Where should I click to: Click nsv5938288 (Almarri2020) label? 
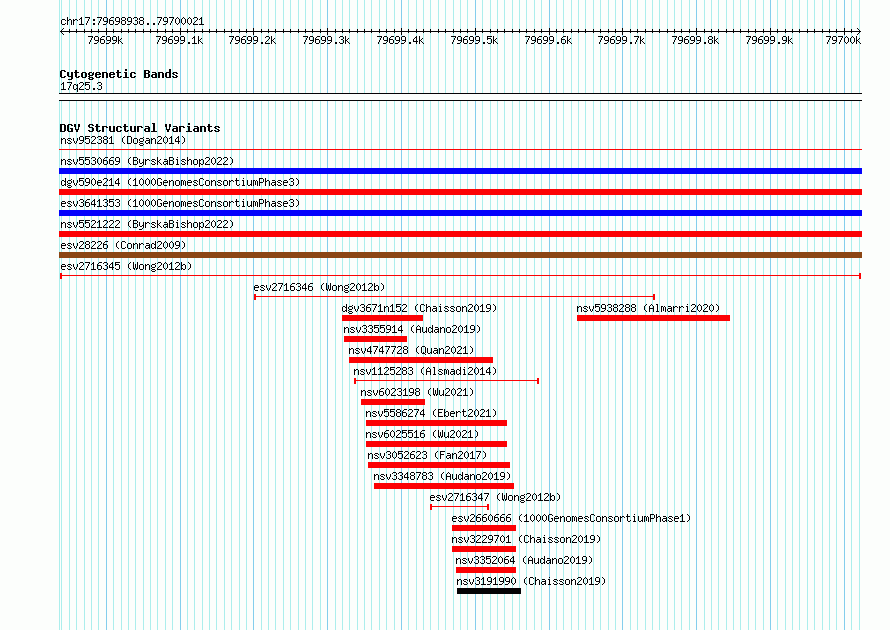coord(648,308)
